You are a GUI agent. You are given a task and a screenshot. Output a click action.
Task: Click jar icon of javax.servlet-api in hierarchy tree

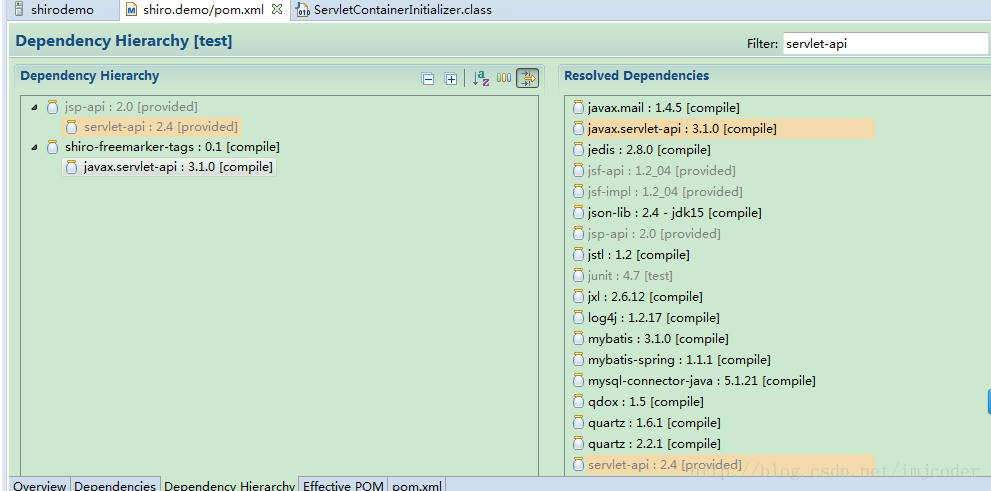point(71,167)
